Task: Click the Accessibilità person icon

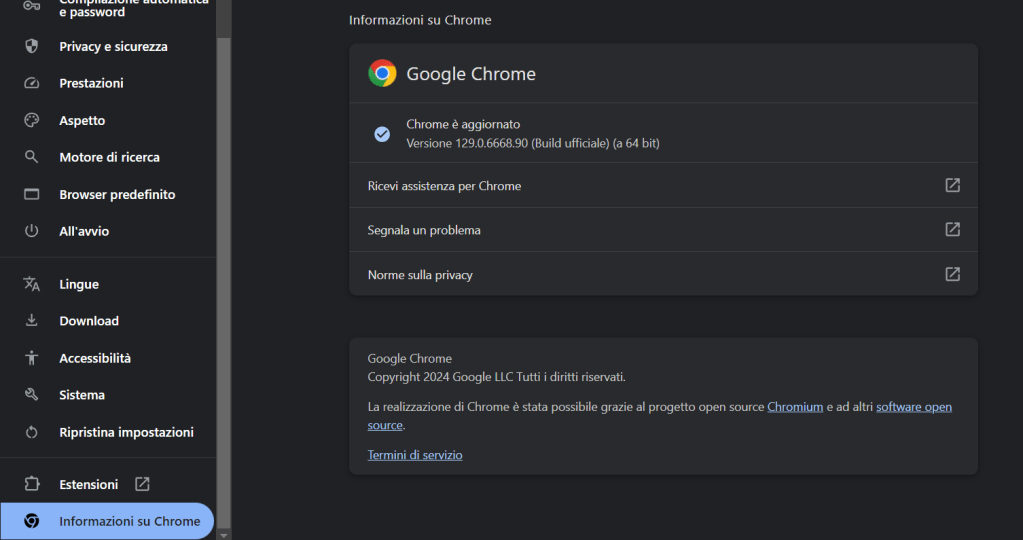Action: (31, 358)
